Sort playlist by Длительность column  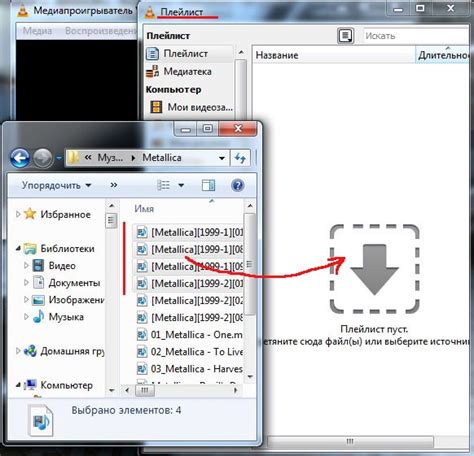442,55
